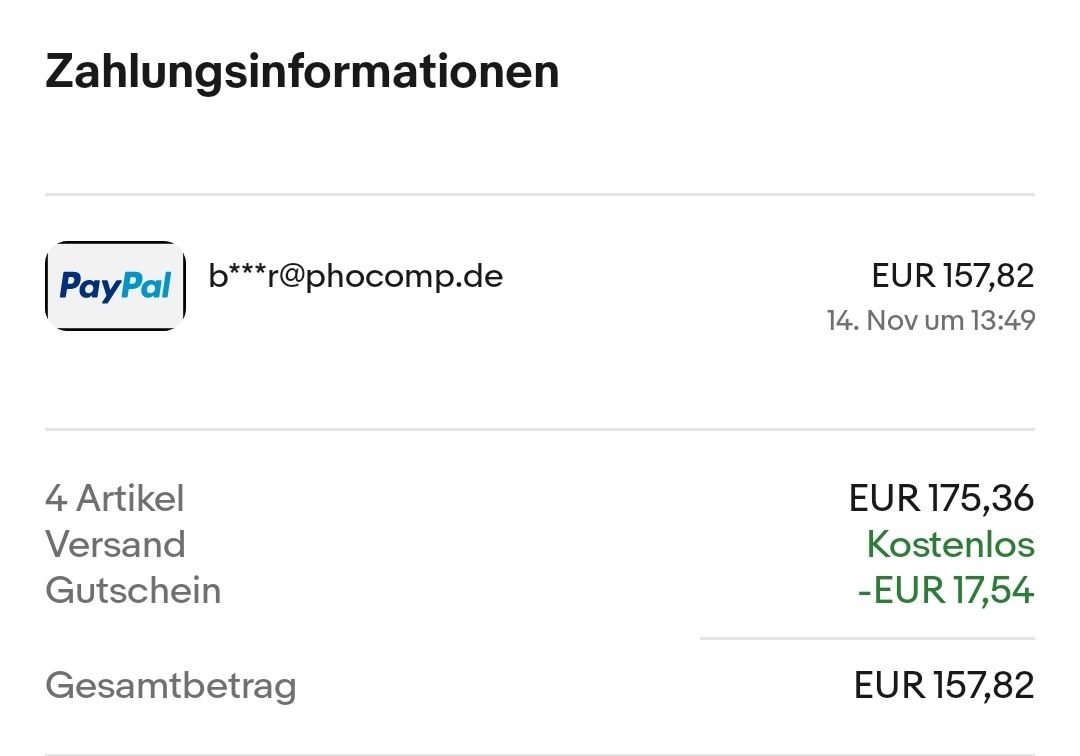The image size is (1080, 756).
Task: Click the short divider line above the total
Action: tap(867, 638)
